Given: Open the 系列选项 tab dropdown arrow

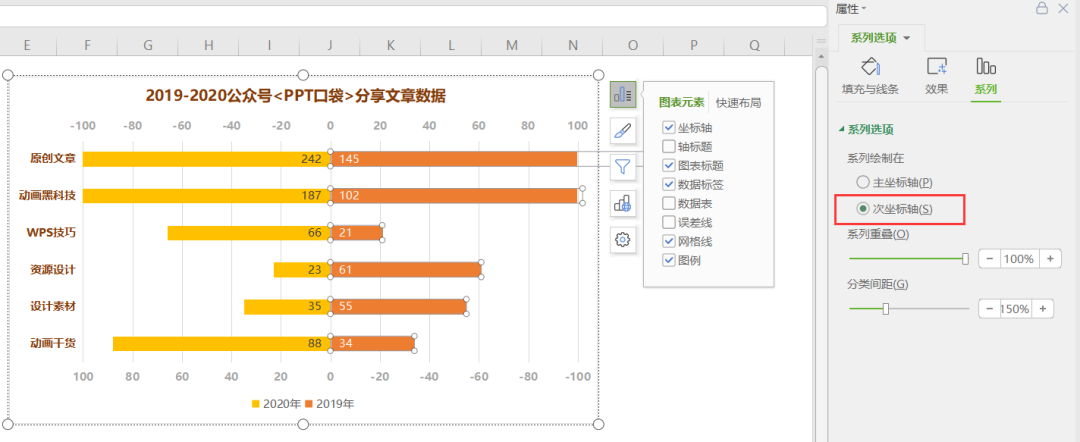Looking at the screenshot, I should pos(906,38).
